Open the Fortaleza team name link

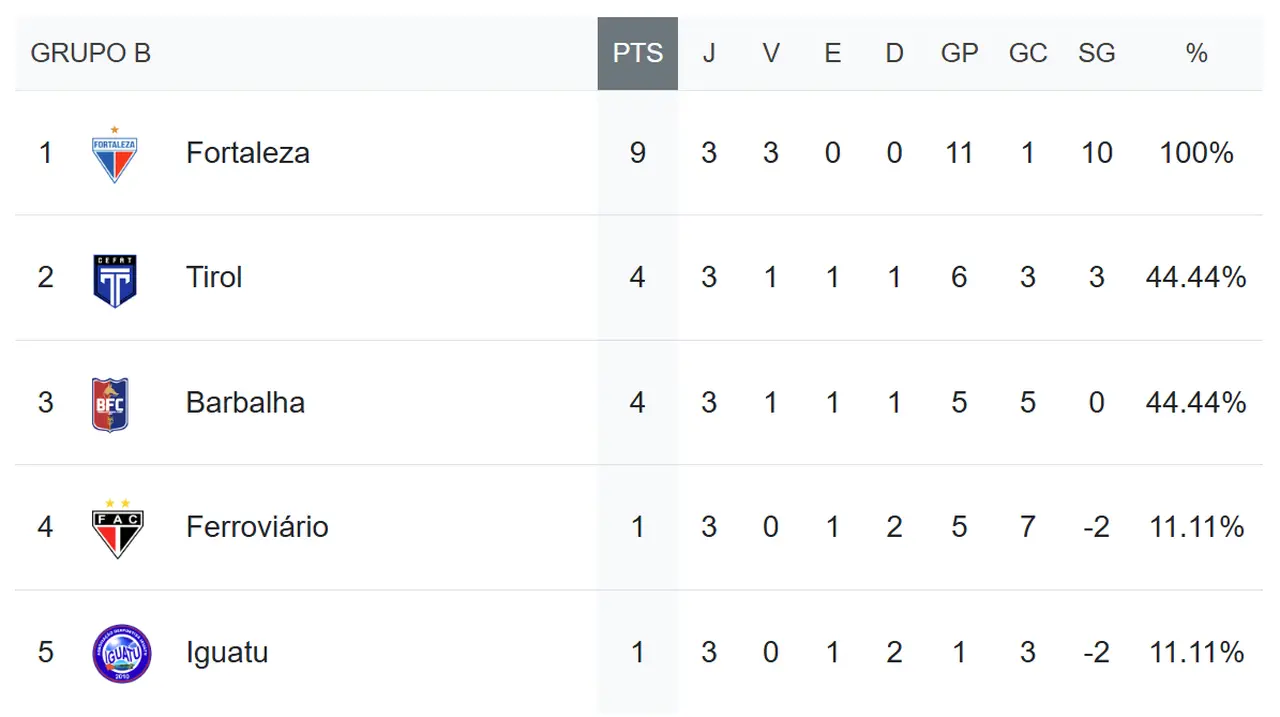pos(247,153)
